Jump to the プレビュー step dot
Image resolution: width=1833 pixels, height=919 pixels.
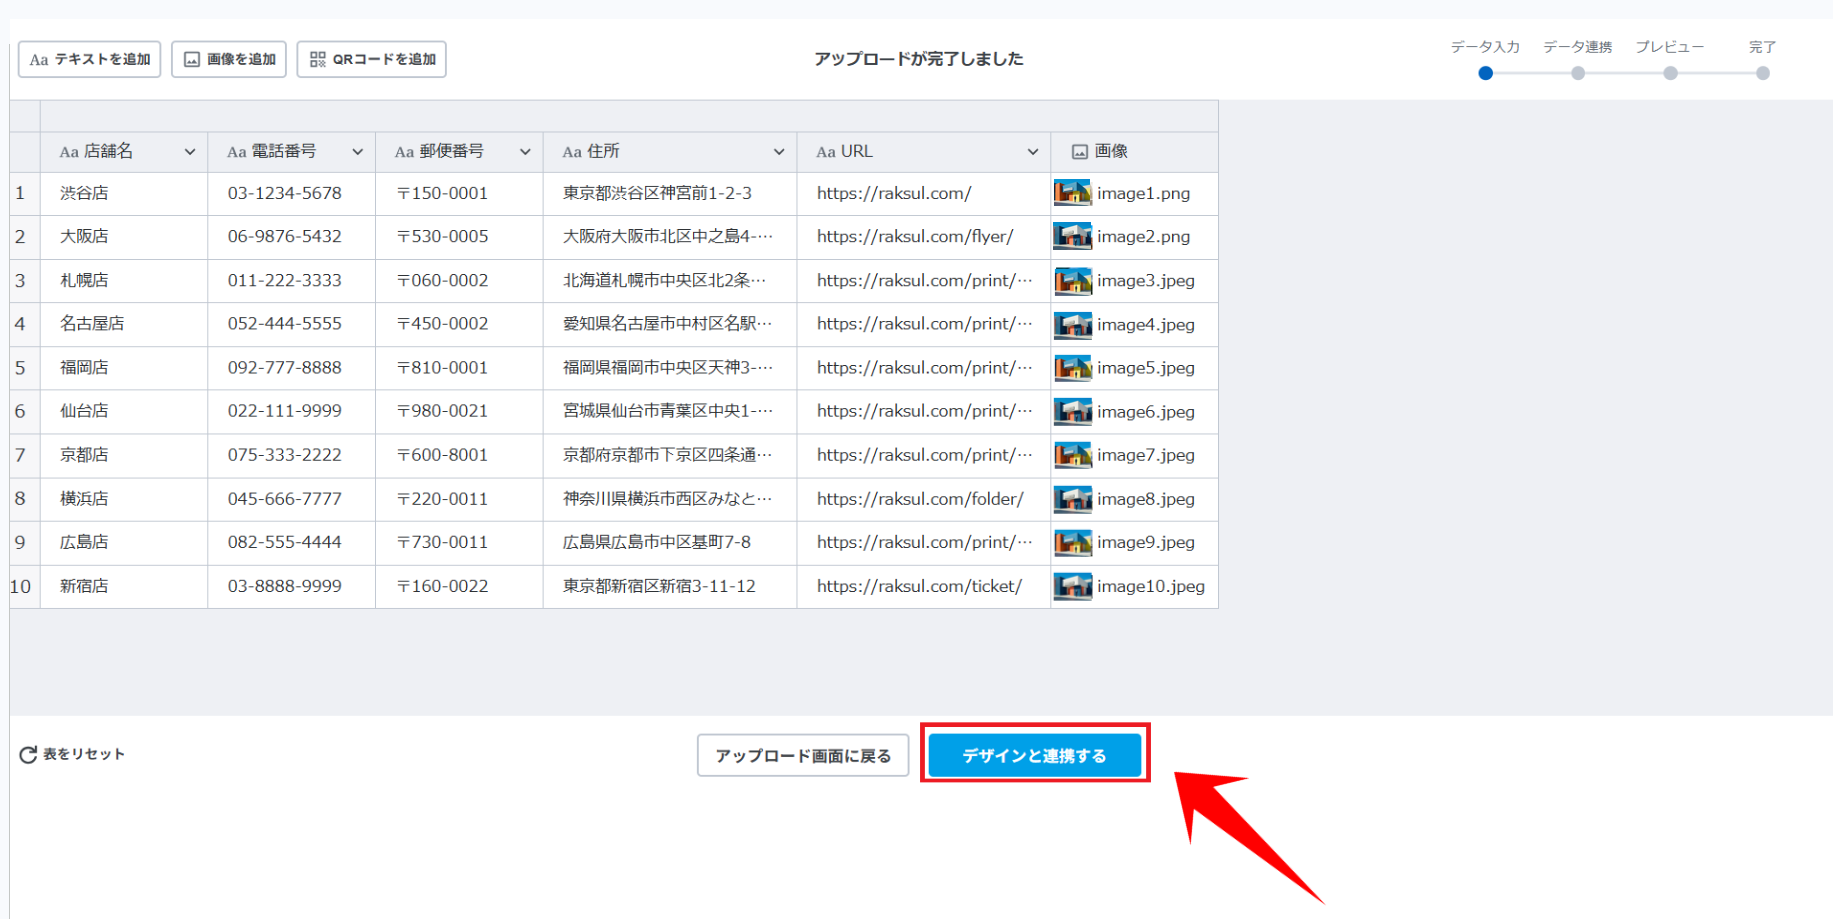[x=1670, y=73]
